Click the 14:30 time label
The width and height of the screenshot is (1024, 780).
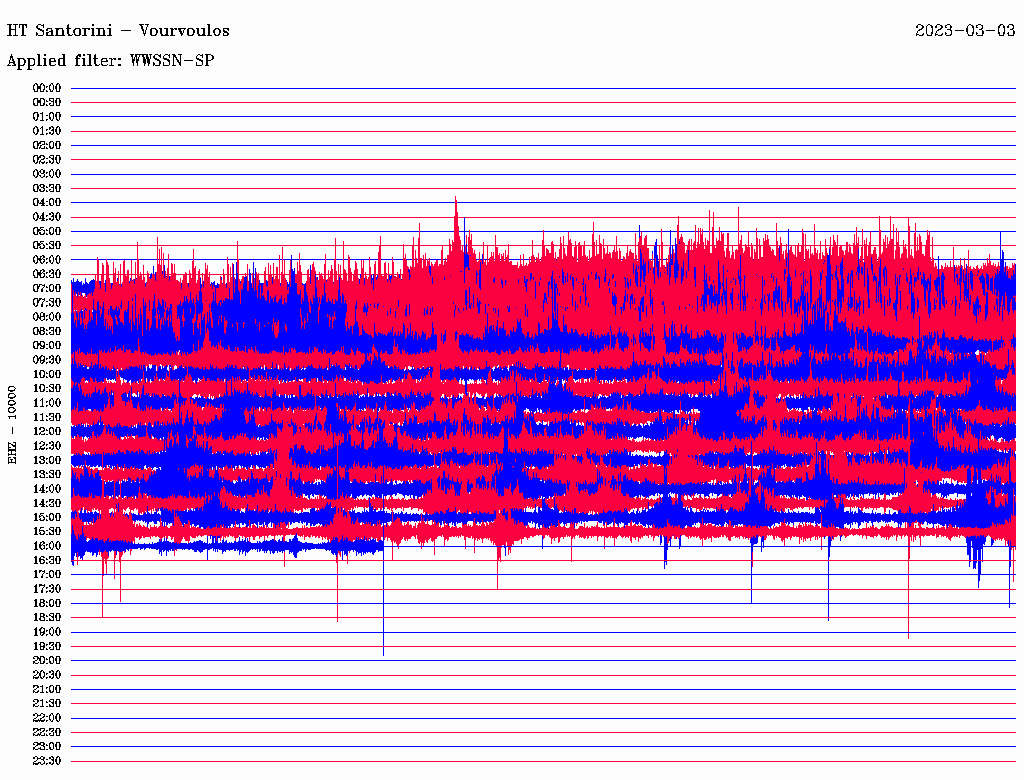[x=47, y=504]
